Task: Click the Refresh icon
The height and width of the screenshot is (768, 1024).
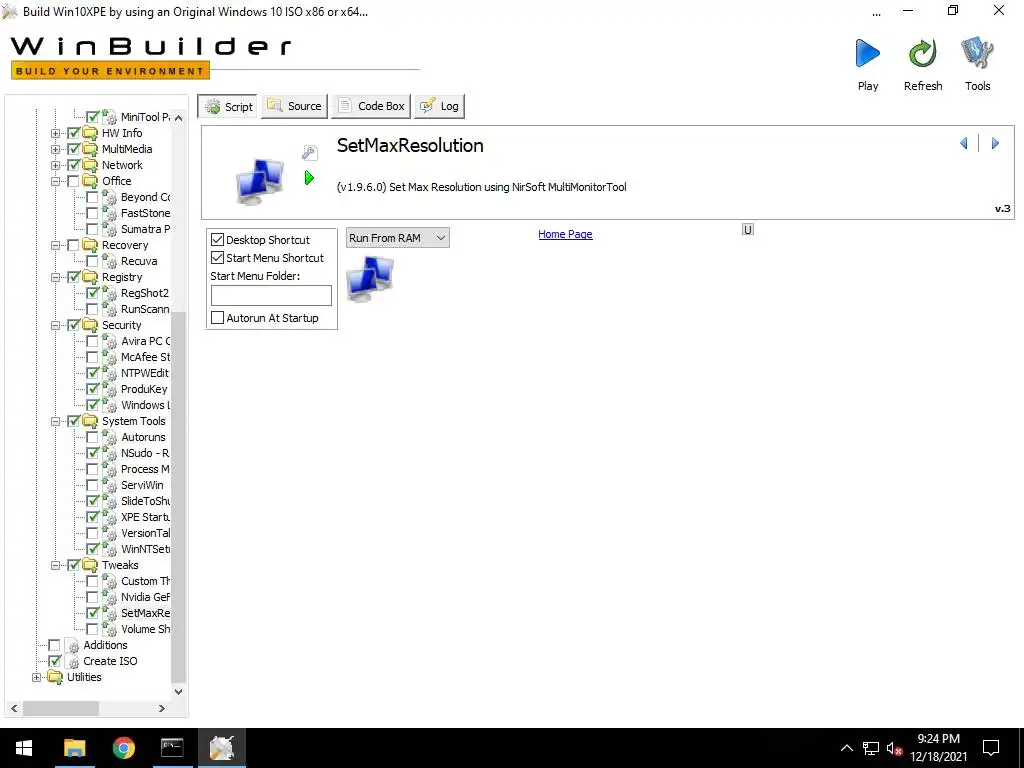Action: point(922,54)
